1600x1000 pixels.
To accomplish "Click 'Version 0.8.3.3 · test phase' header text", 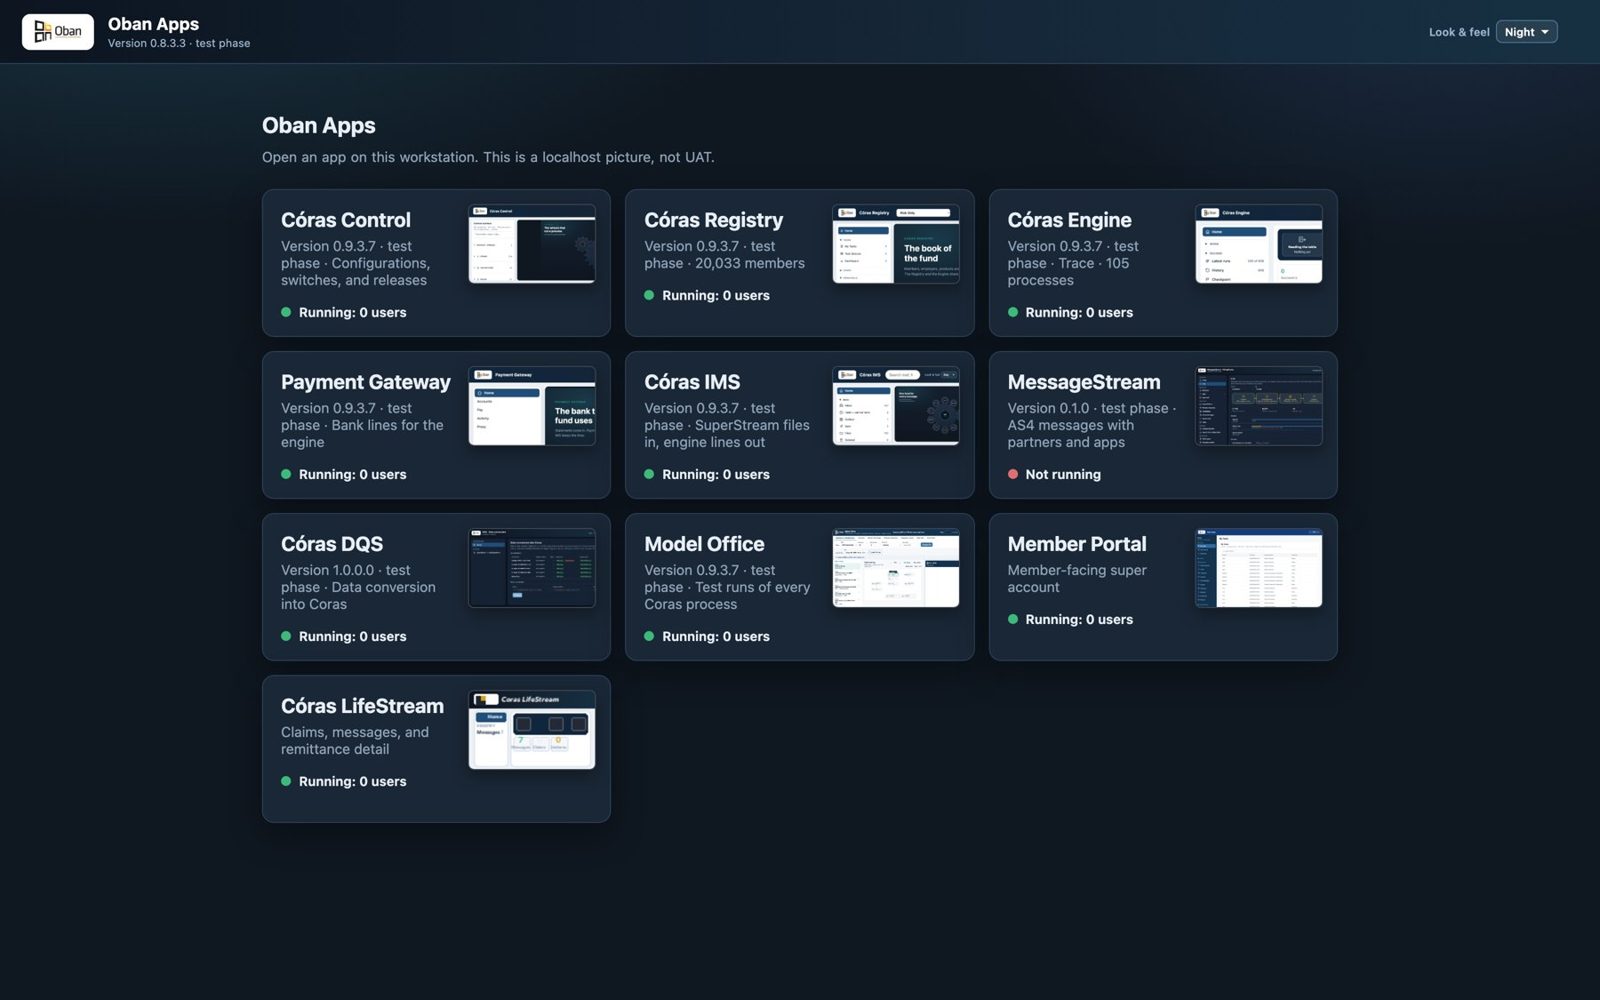I will [179, 43].
